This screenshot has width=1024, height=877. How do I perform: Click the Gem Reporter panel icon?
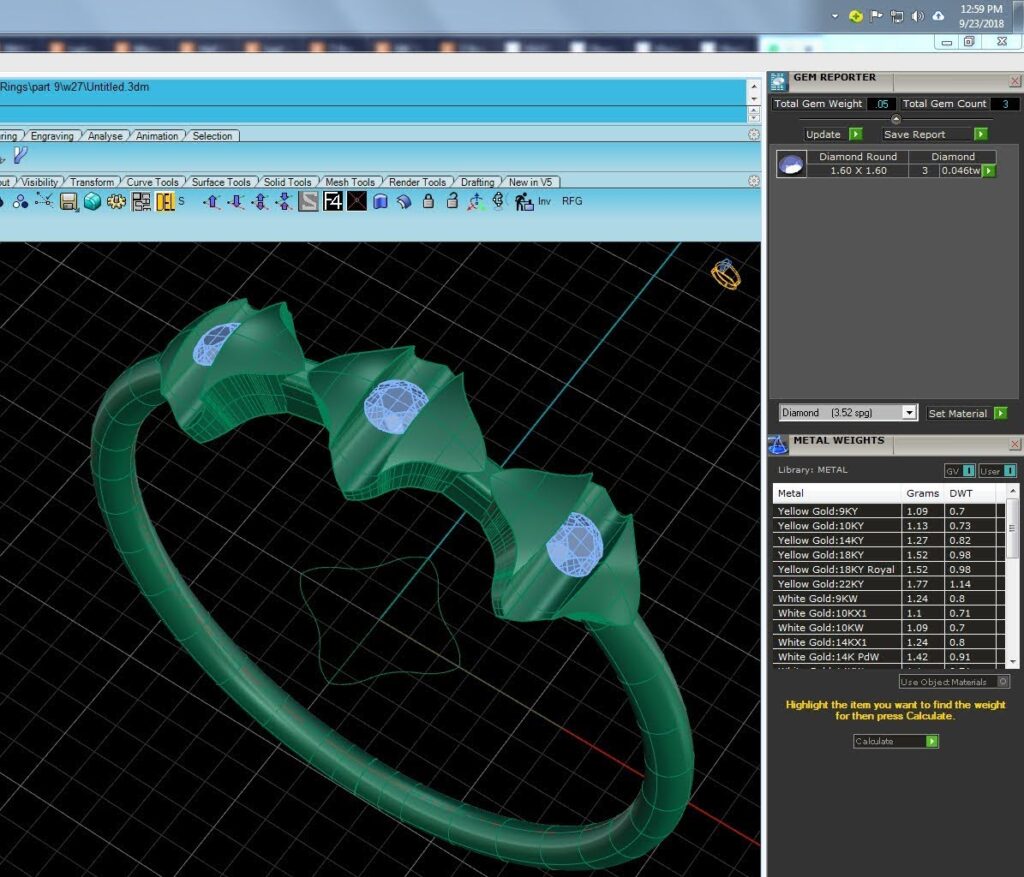(778, 81)
